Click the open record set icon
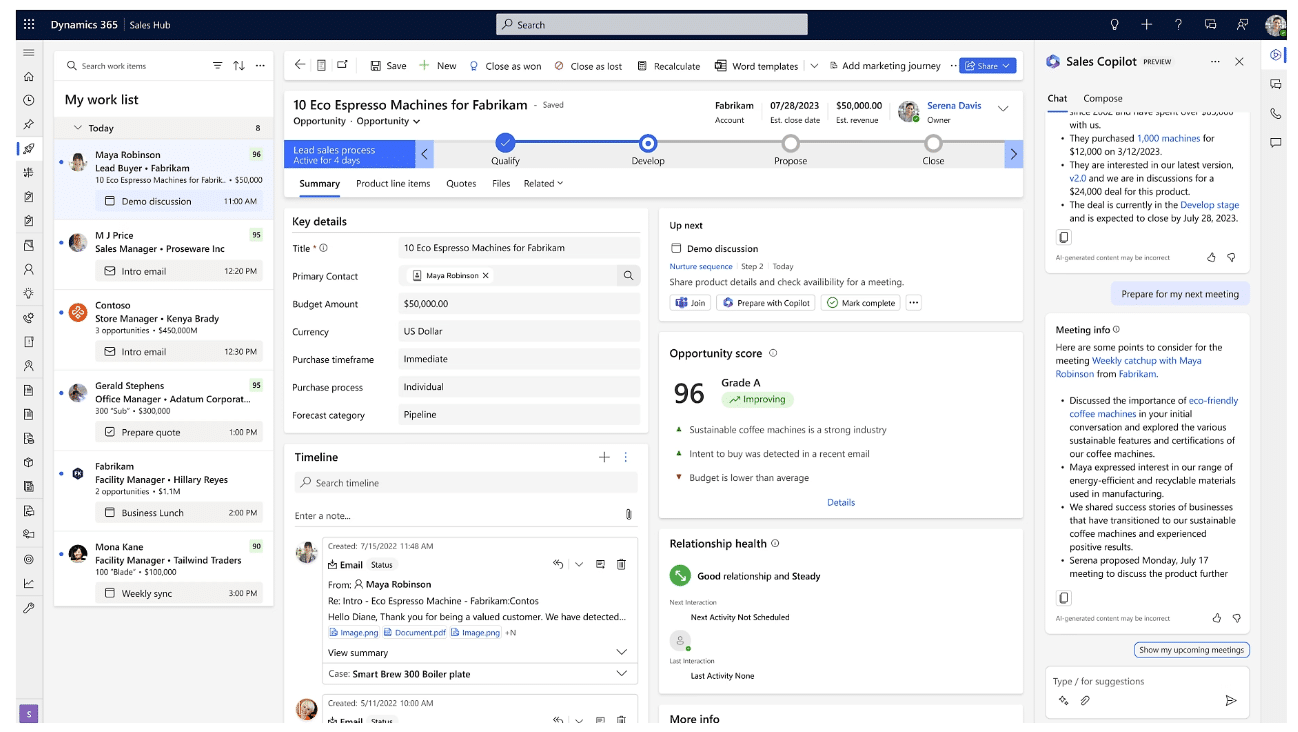 click(x=321, y=65)
